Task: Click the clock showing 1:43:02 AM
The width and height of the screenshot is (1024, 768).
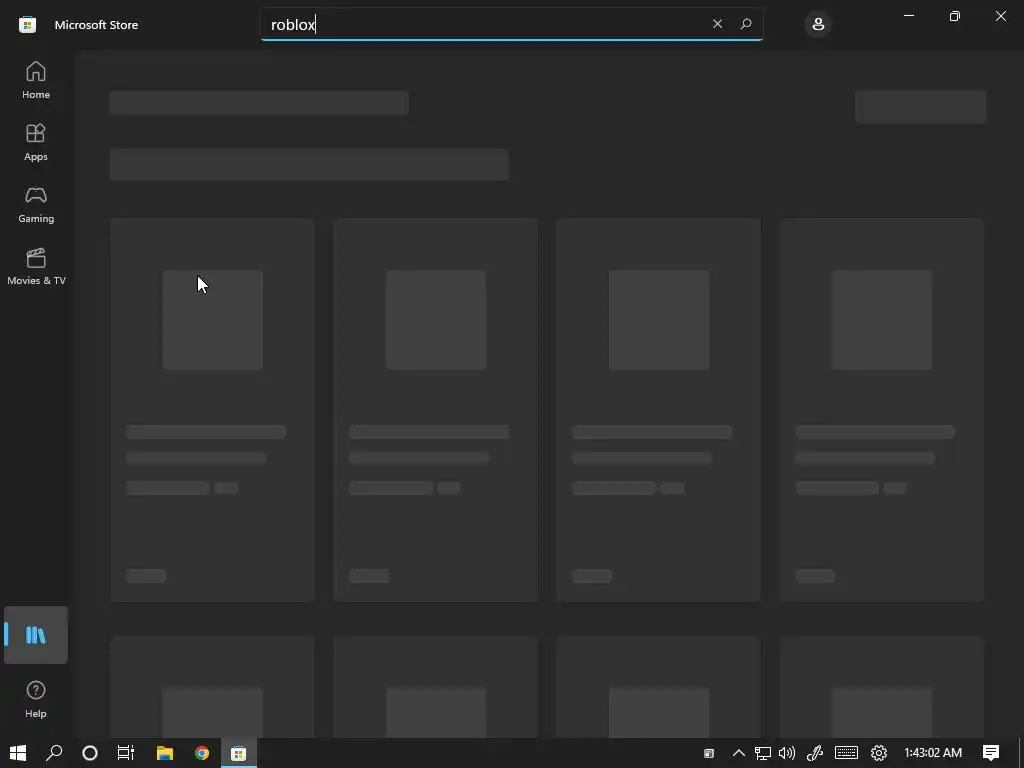Action: click(933, 753)
